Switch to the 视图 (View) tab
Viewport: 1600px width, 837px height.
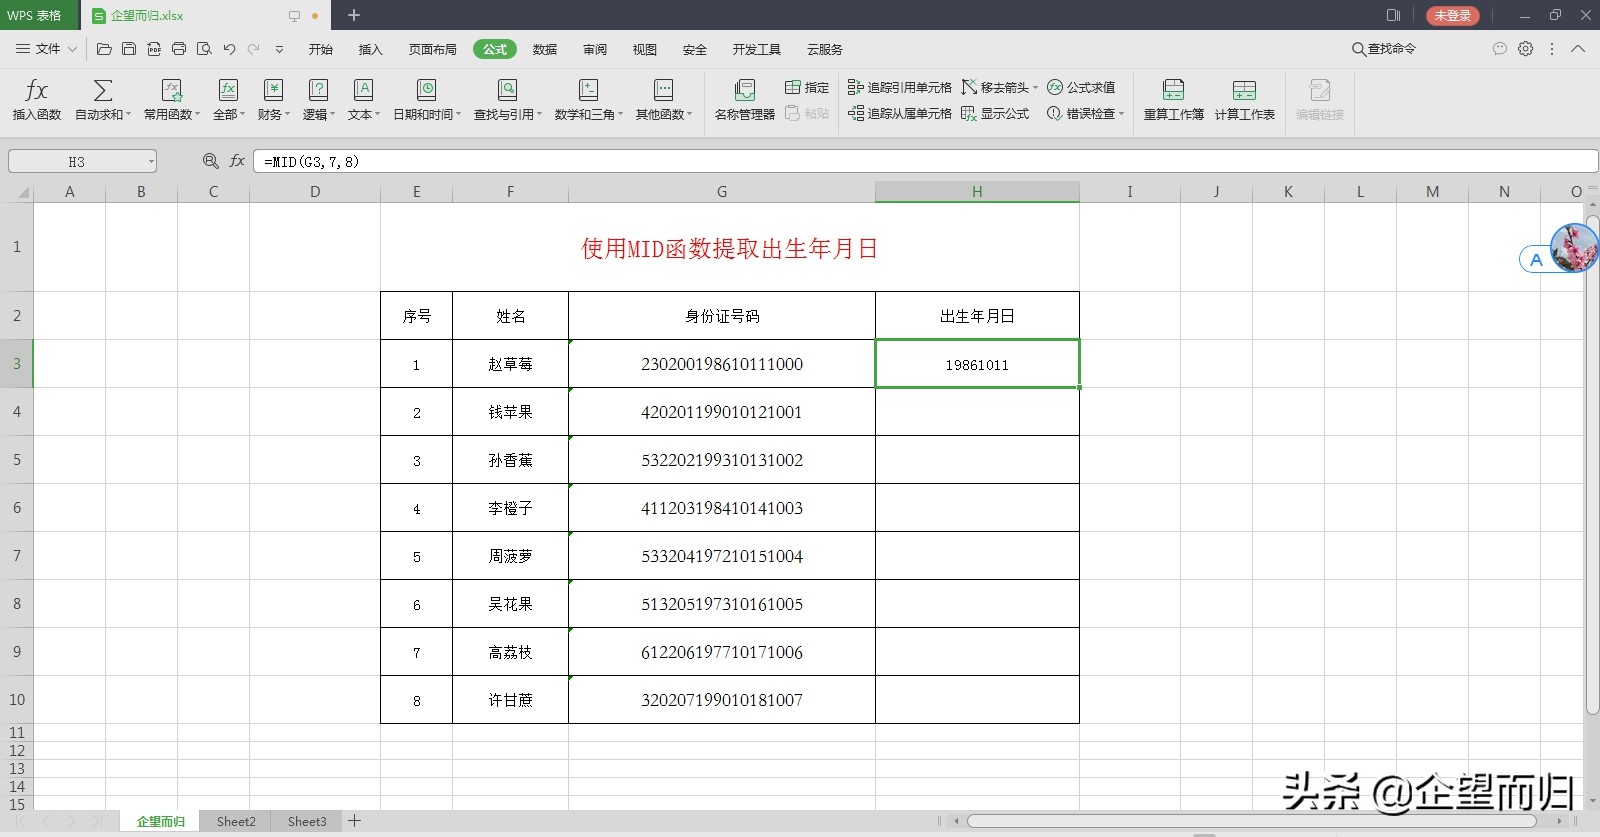click(644, 49)
